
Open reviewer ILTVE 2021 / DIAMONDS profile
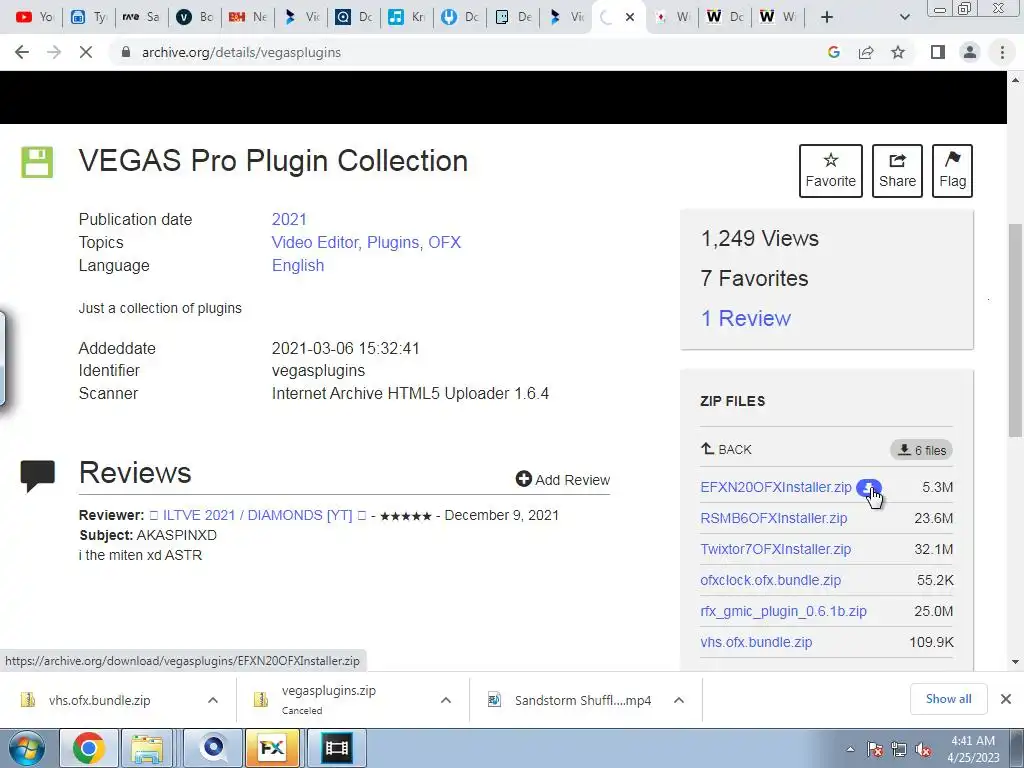click(257, 515)
